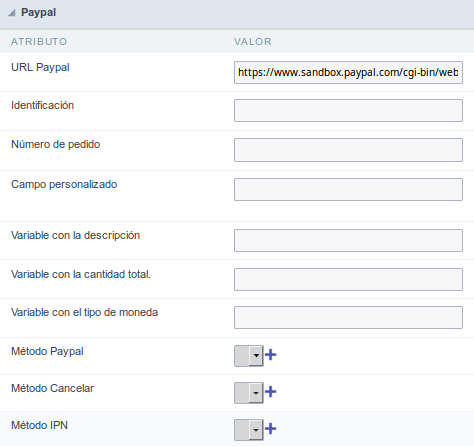The image size is (474, 446).
Task: Click the plus icon beside Método IPN
Action: click(x=271, y=429)
